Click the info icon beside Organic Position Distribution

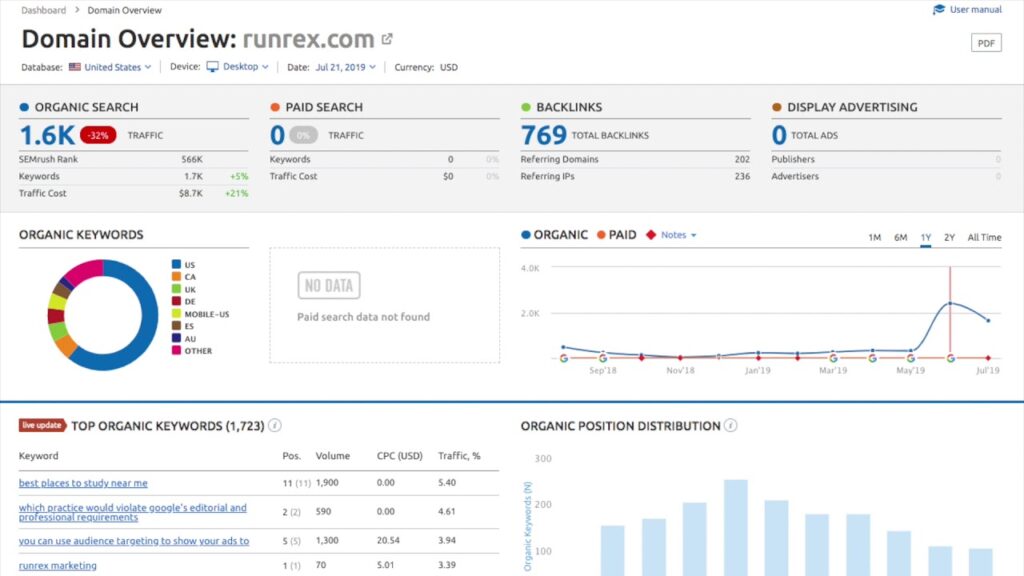(731, 425)
